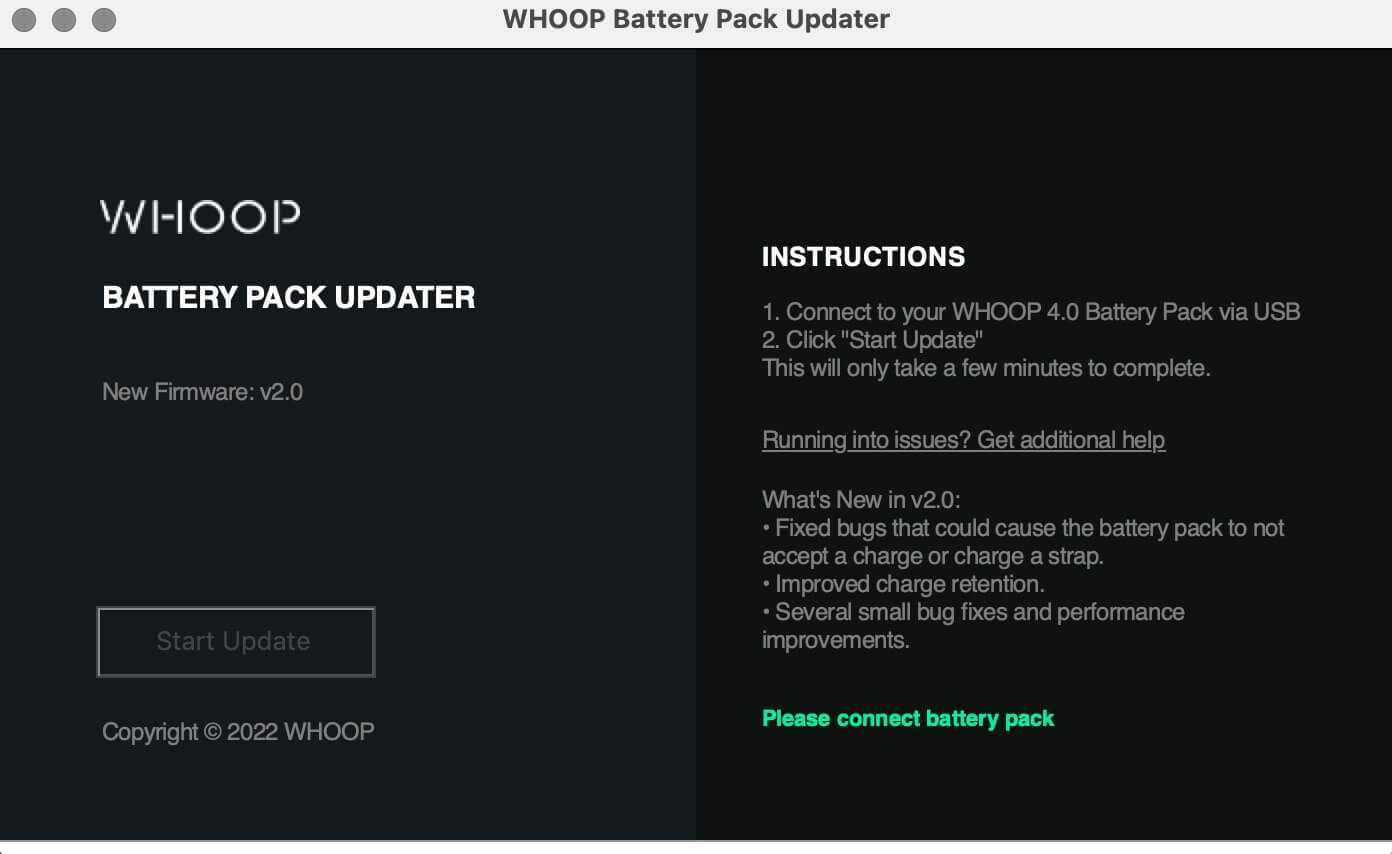Click the WHOOP logo

click(198, 215)
